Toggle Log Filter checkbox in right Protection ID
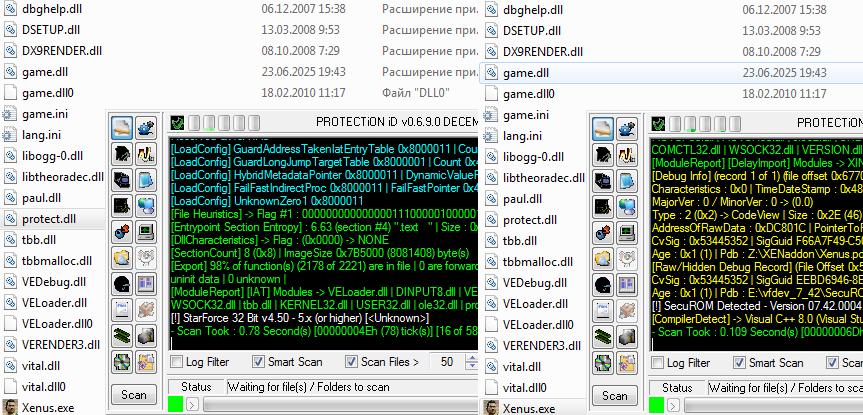The height and width of the screenshot is (415, 863). point(657,363)
